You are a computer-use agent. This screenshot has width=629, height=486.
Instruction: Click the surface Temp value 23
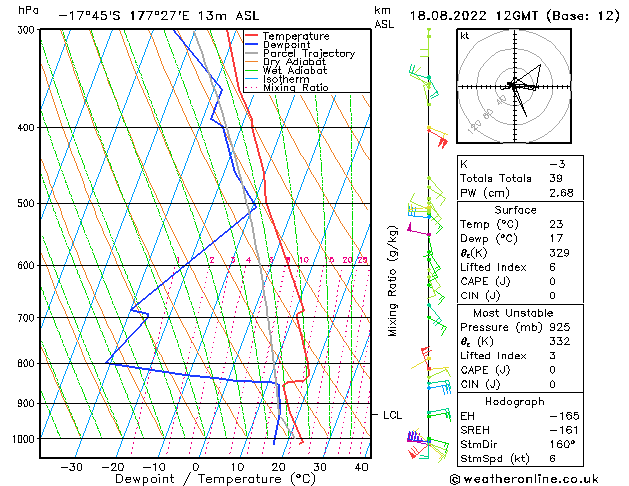coord(556,224)
